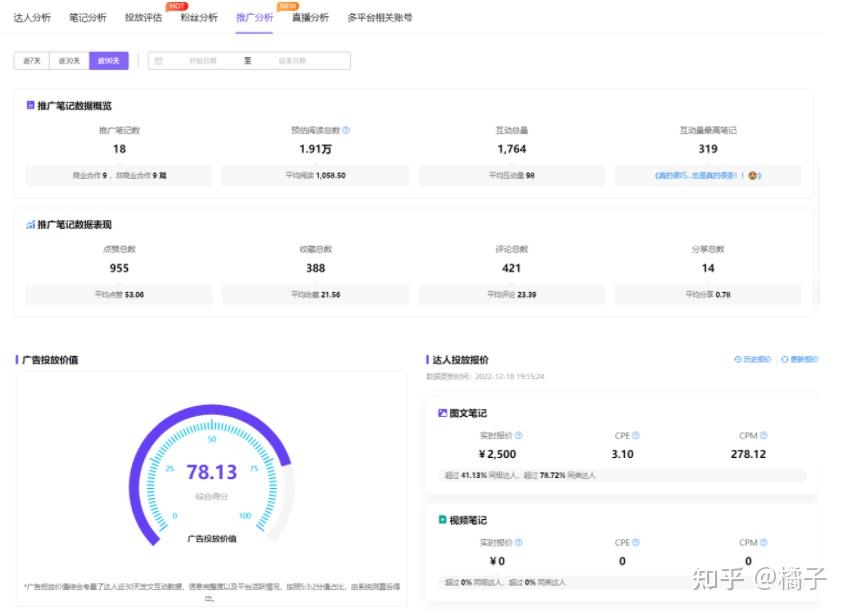Open the 投放评估 tab

click(143, 18)
